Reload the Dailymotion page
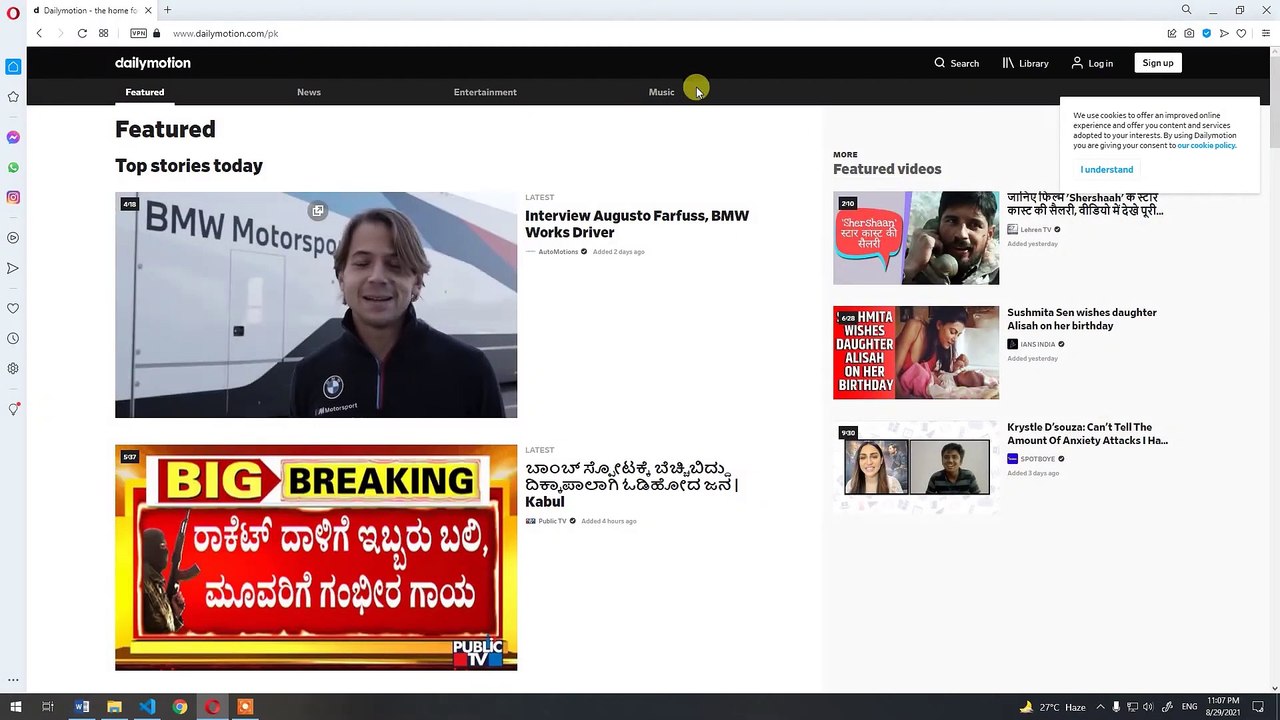This screenshot has height=720, width=1280. pos(82,33)
